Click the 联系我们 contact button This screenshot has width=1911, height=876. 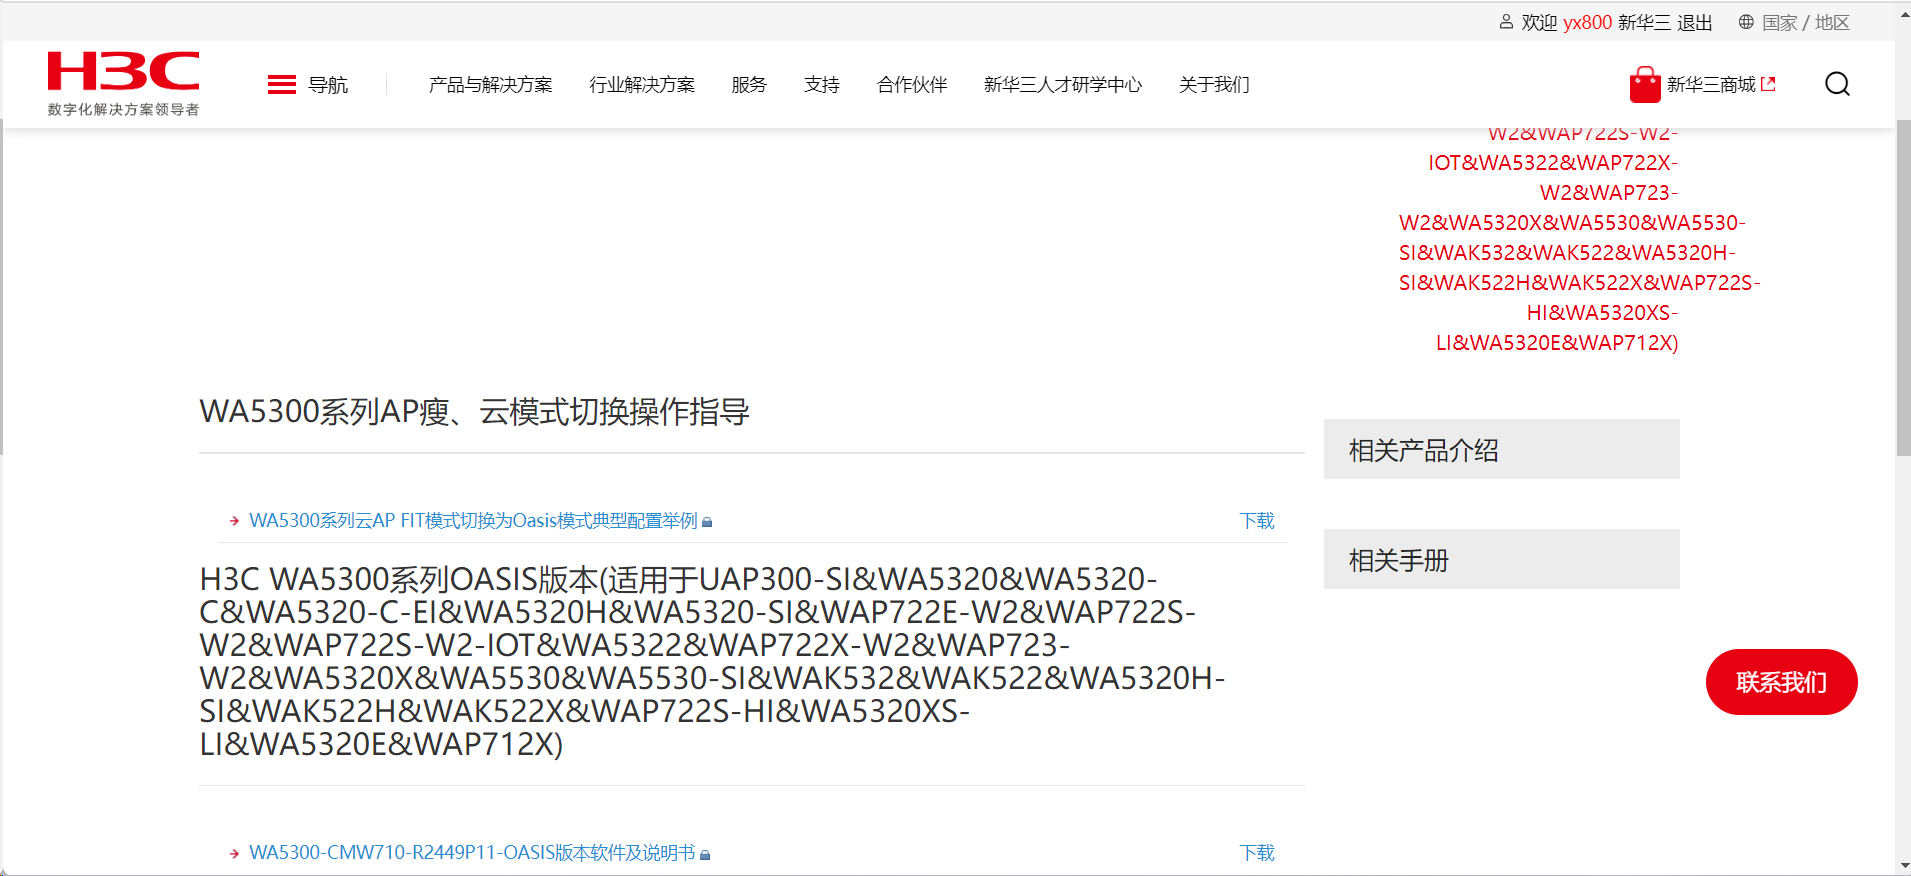pyautogui.click(x=1782, y=682)
